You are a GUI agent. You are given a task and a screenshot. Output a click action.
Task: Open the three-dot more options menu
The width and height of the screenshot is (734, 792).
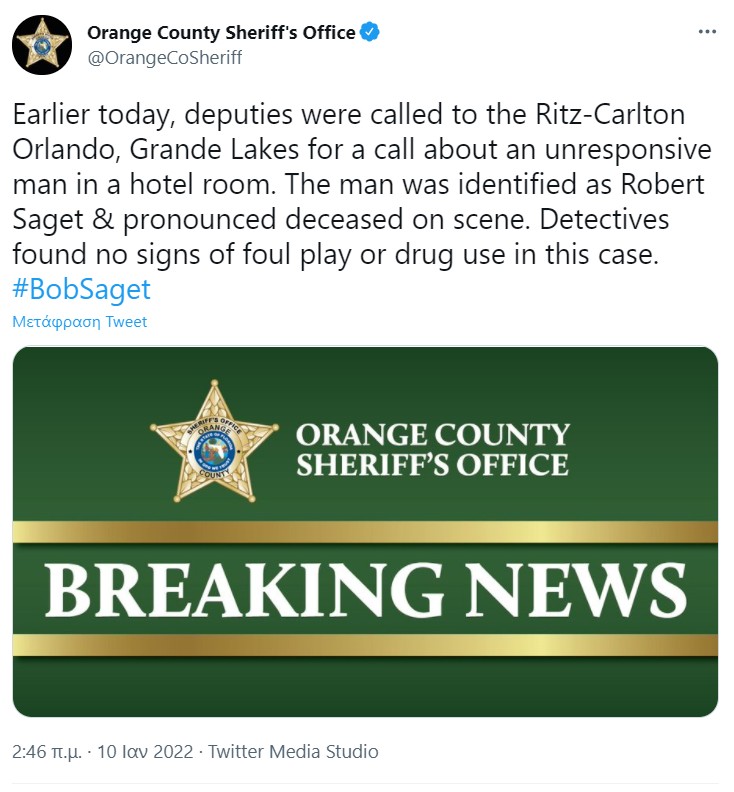tap(707, 32)
